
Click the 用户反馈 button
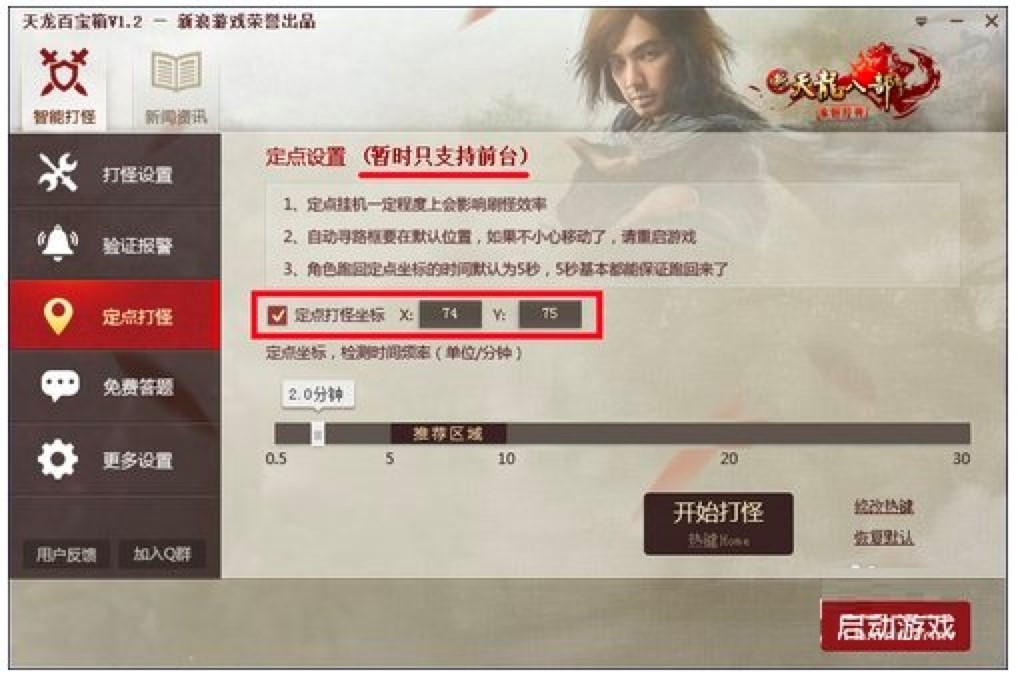(x=66, y=555)
